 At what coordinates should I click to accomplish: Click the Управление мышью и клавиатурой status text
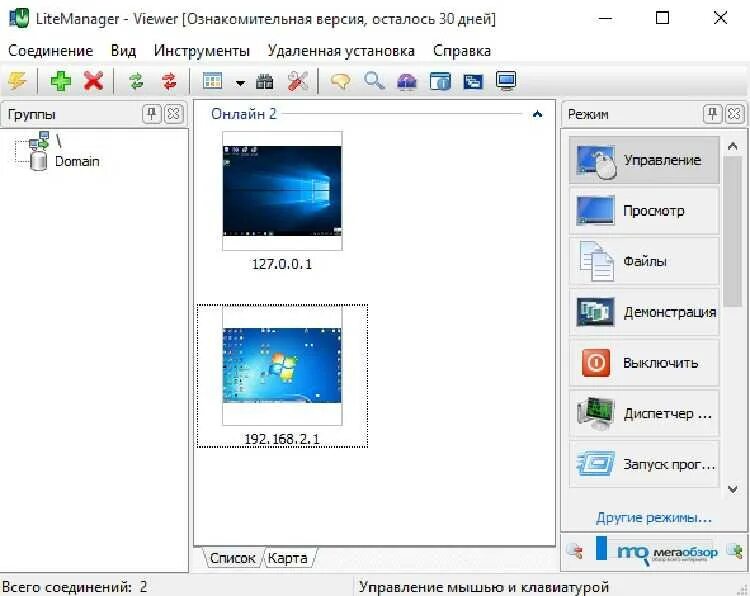point(484,587)
